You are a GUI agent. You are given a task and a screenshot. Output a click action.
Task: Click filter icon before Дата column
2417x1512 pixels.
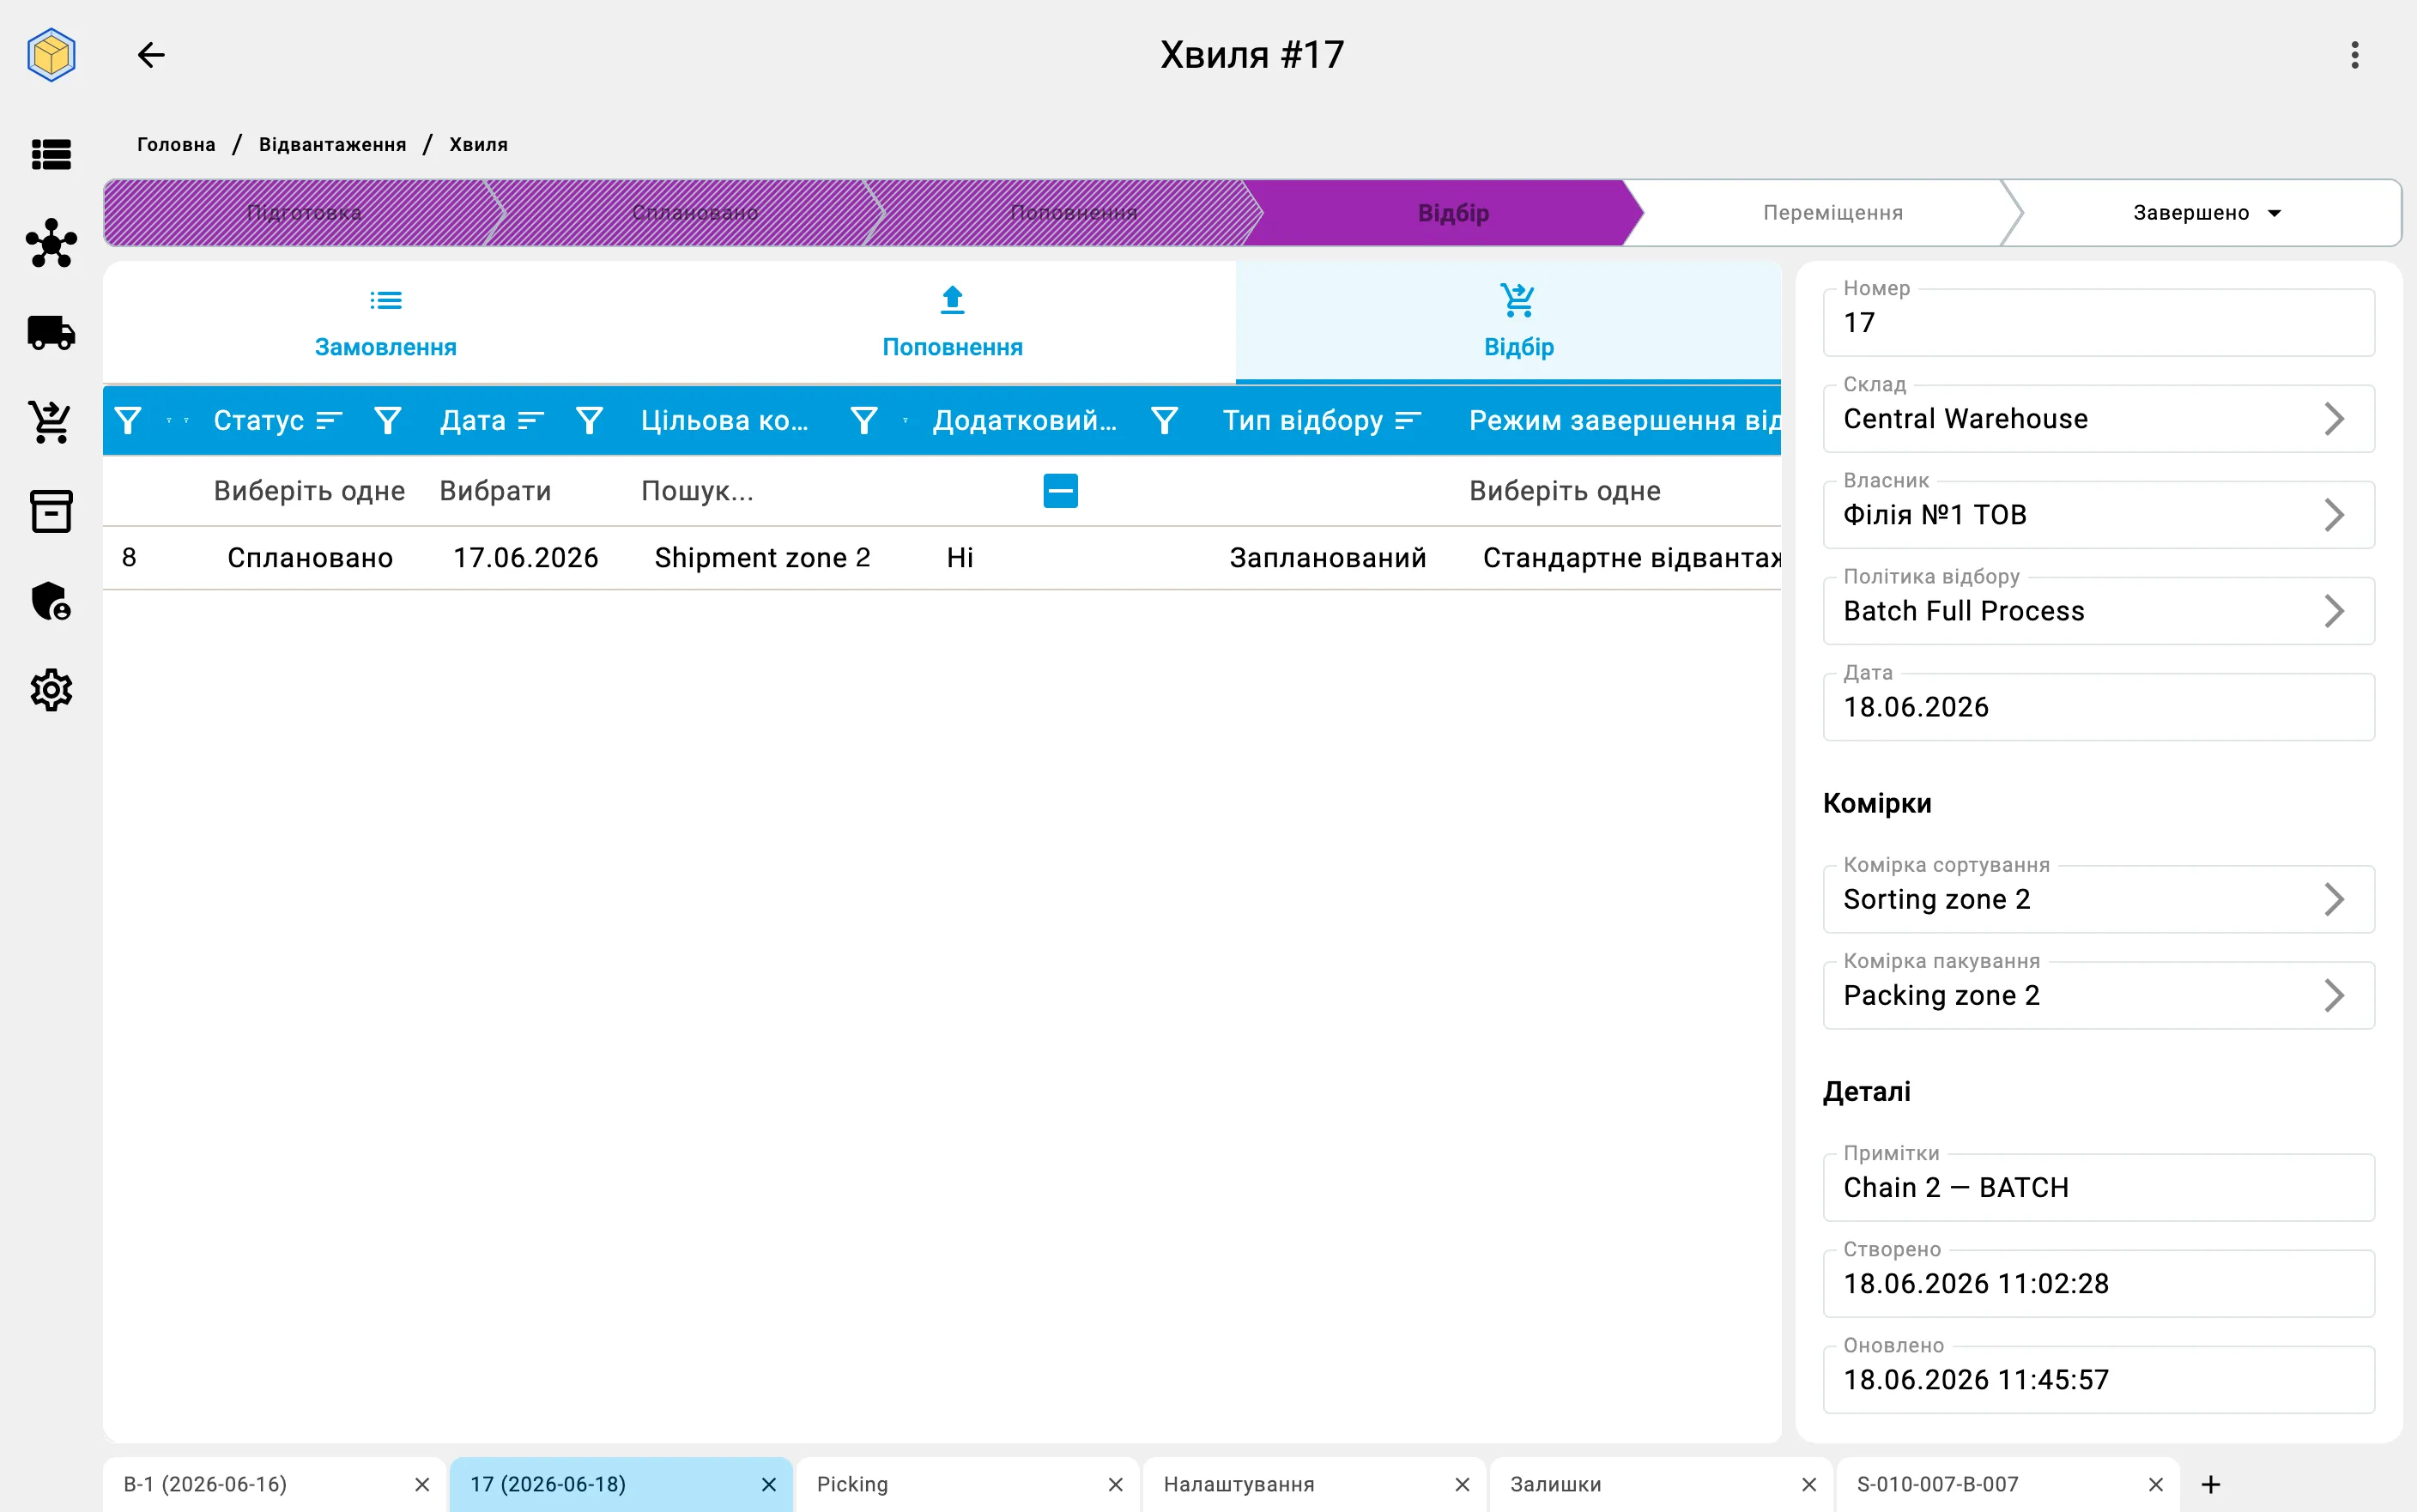click(388, 420)
